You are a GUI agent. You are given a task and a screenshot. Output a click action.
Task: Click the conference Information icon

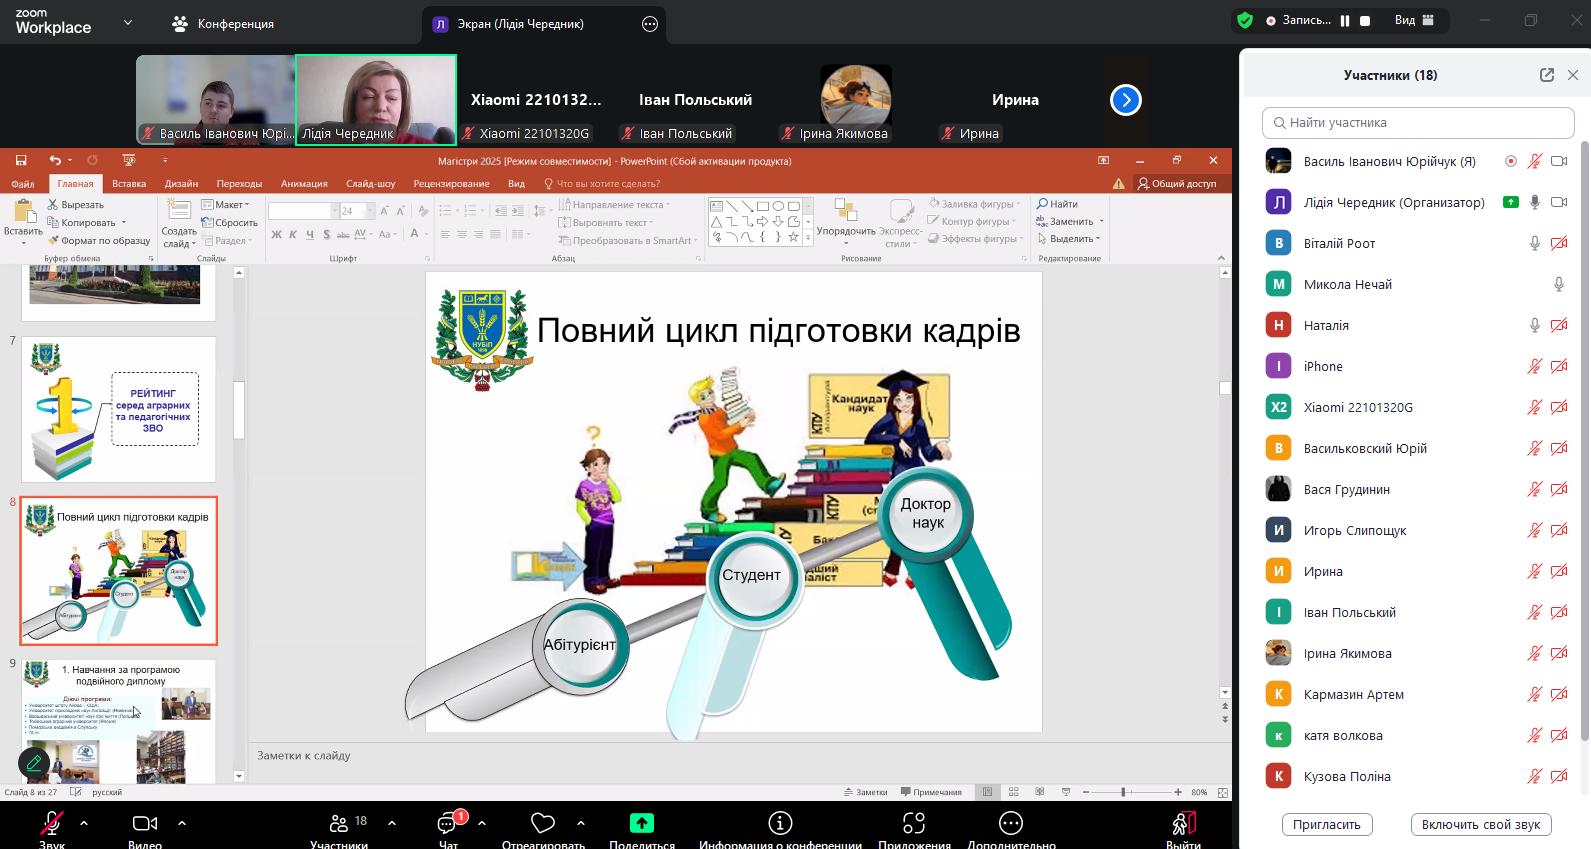click(x=780, y=823)
